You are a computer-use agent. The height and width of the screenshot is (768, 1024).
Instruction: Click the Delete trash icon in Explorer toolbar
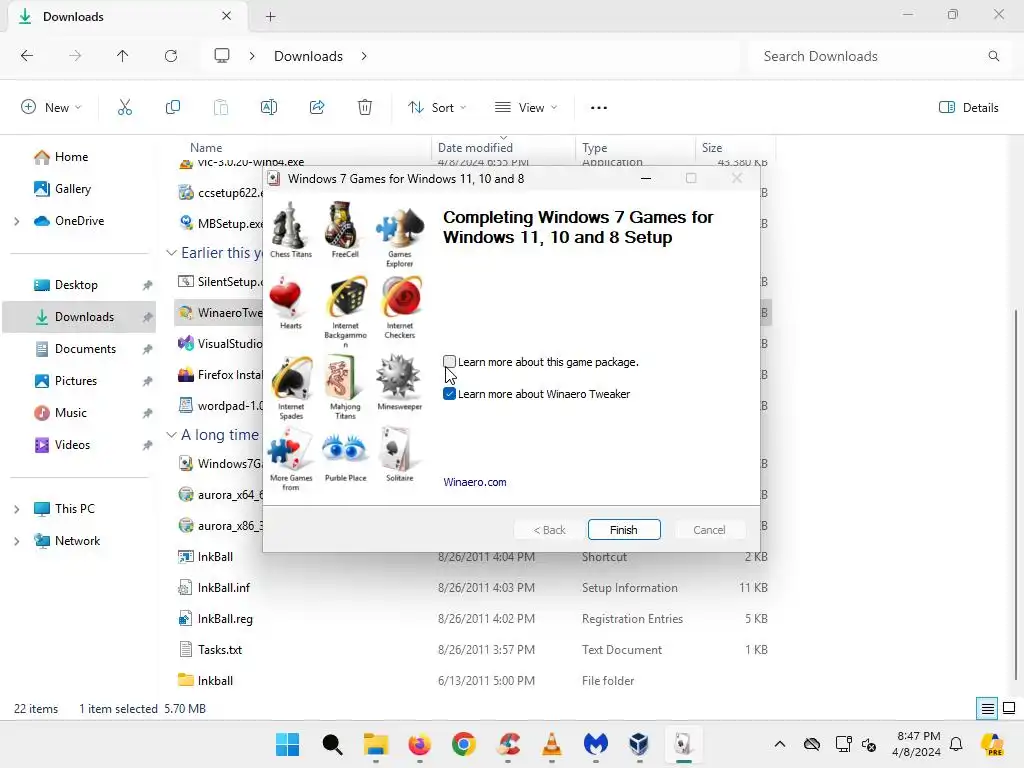pyautogui.click(x=365, y=107)
